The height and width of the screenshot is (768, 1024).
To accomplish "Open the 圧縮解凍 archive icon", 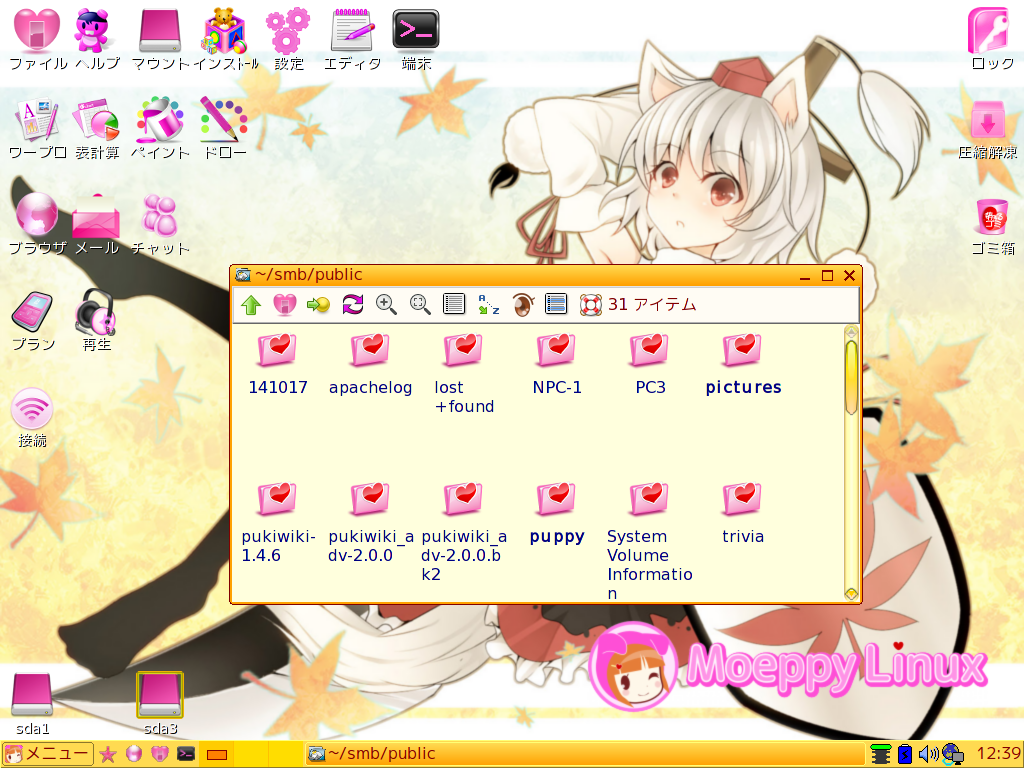I will point(987,131).
